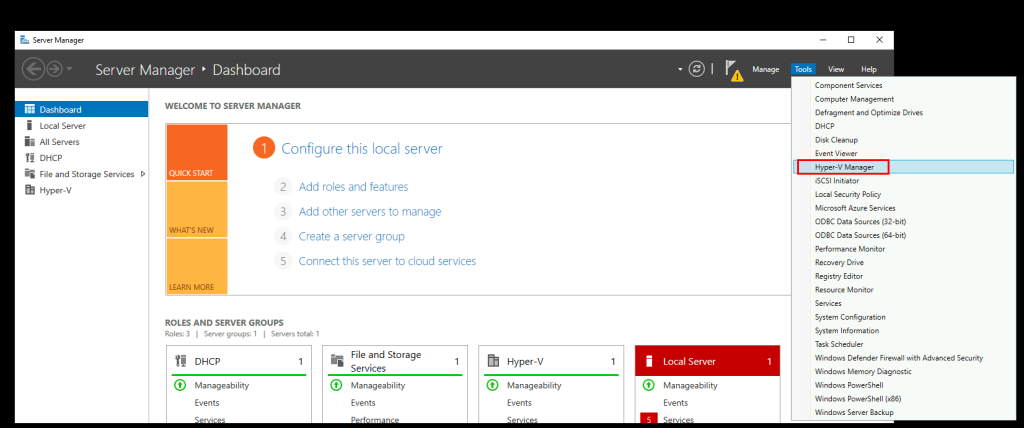Open Hyper-V Manager from Tools menu
This screenshot has width=1024, height=428.
[x=904, y=167]
